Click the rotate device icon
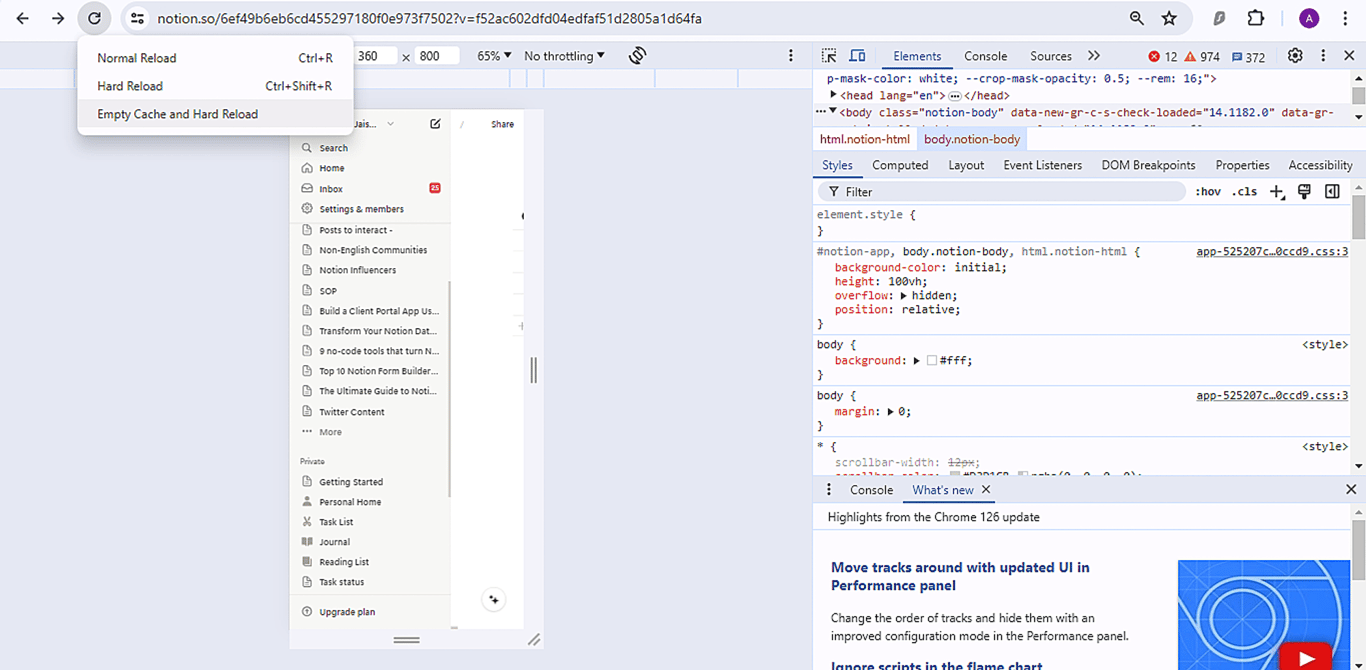1366x670 pixels. pyautogui.click(x=637, y=56)
